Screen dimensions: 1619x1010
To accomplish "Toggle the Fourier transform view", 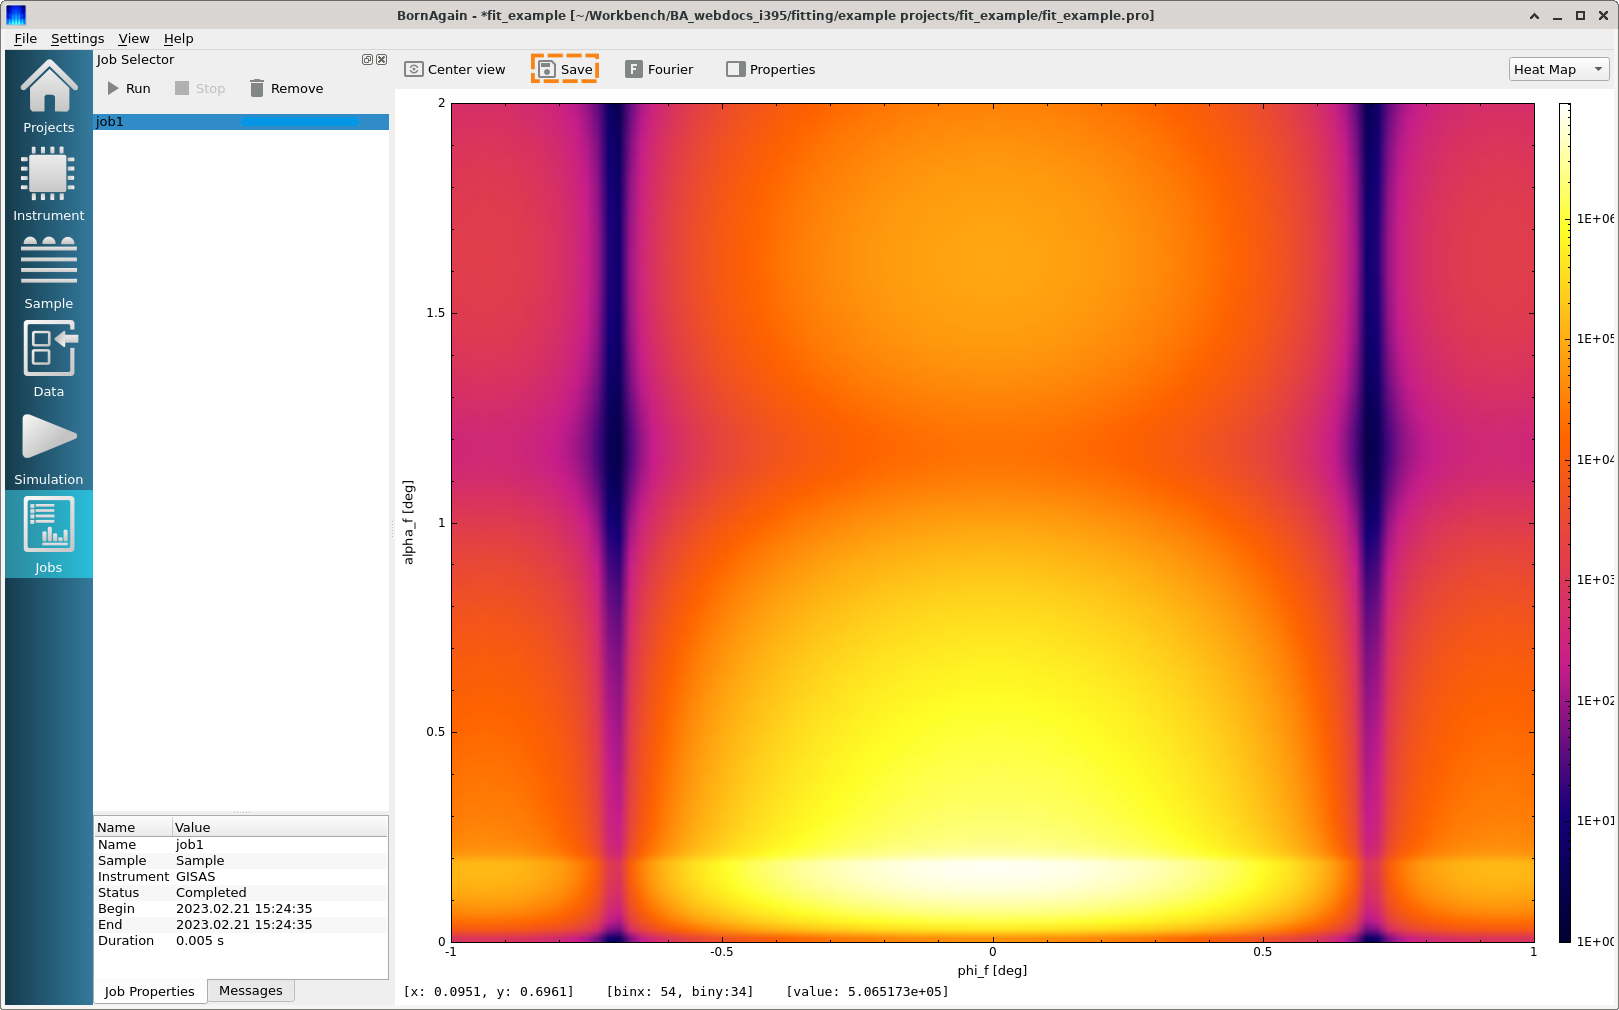I will 659,69.
